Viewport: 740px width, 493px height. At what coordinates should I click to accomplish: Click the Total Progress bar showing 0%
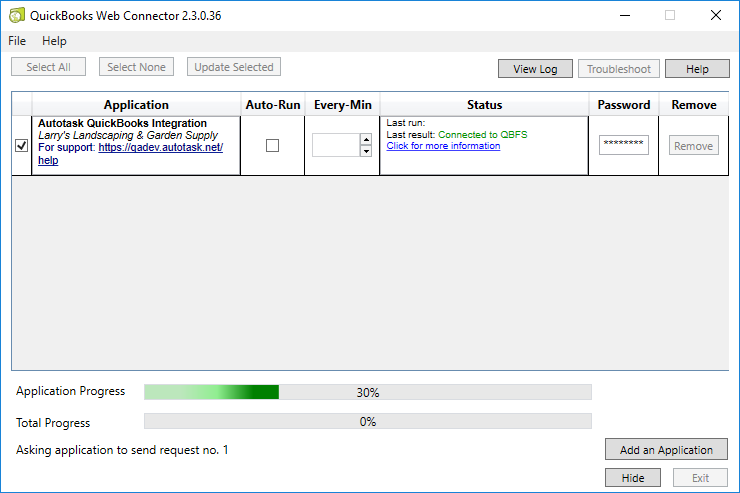tap(368, 421)
